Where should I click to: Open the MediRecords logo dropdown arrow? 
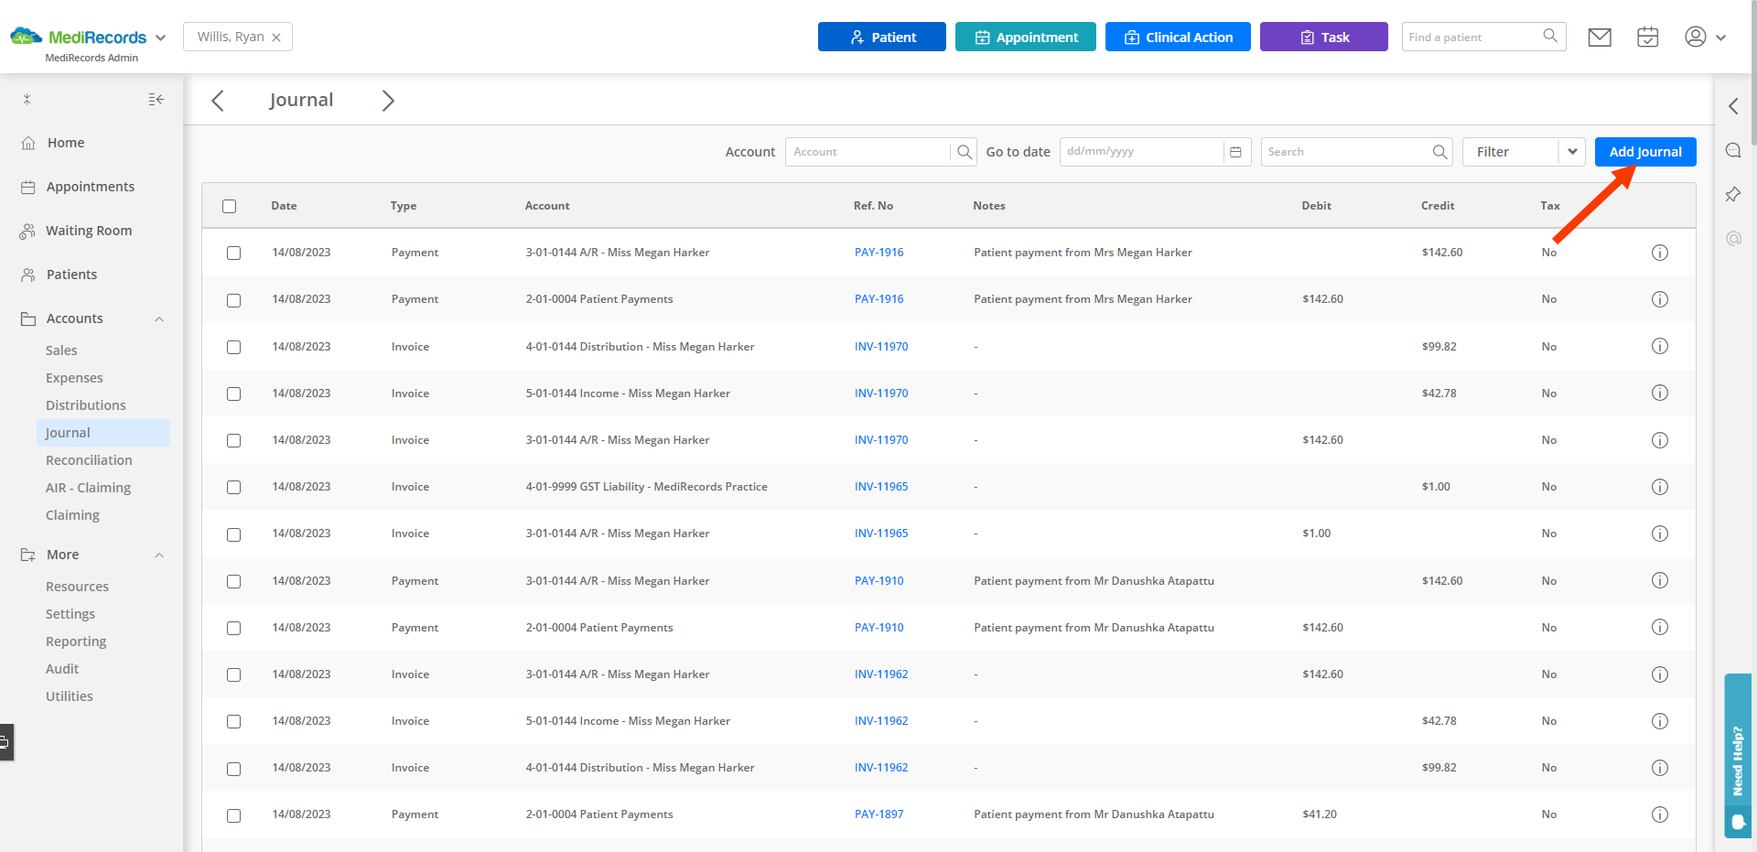160,38
